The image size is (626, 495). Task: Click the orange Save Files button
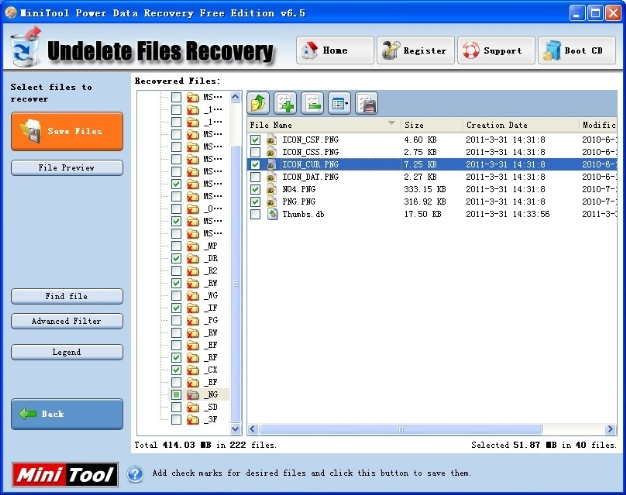(x=67, y=131)
